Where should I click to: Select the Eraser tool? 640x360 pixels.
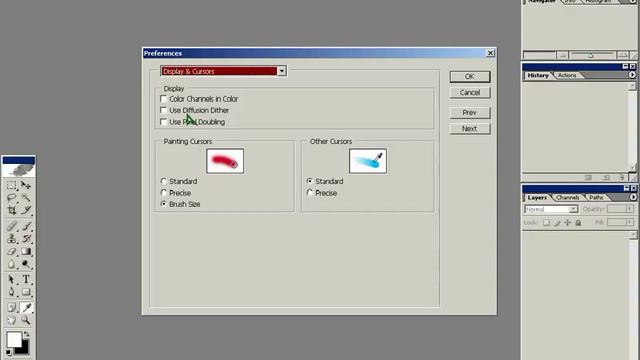11,251
